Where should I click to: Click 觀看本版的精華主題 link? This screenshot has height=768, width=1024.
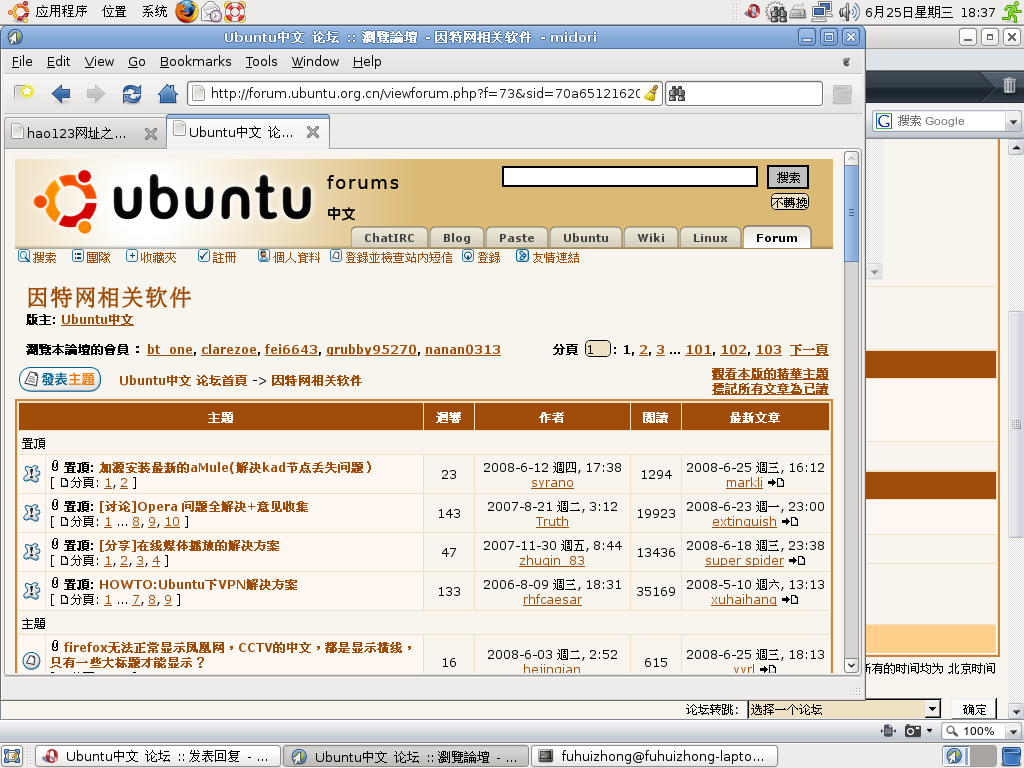tap(769, 374)
